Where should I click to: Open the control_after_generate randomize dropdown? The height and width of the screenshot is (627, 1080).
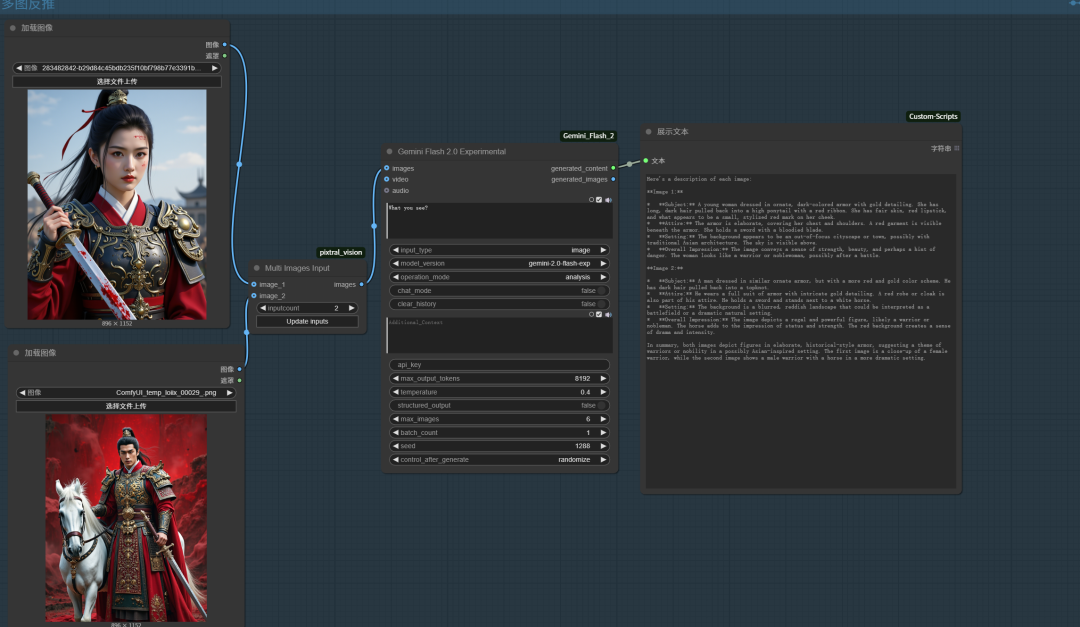pyautogui.click(x=498, y=460)
